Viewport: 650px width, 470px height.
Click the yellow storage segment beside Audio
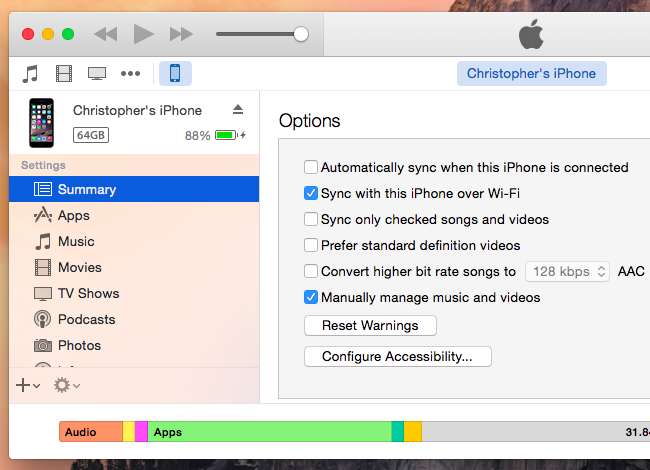tap(129, 432)
